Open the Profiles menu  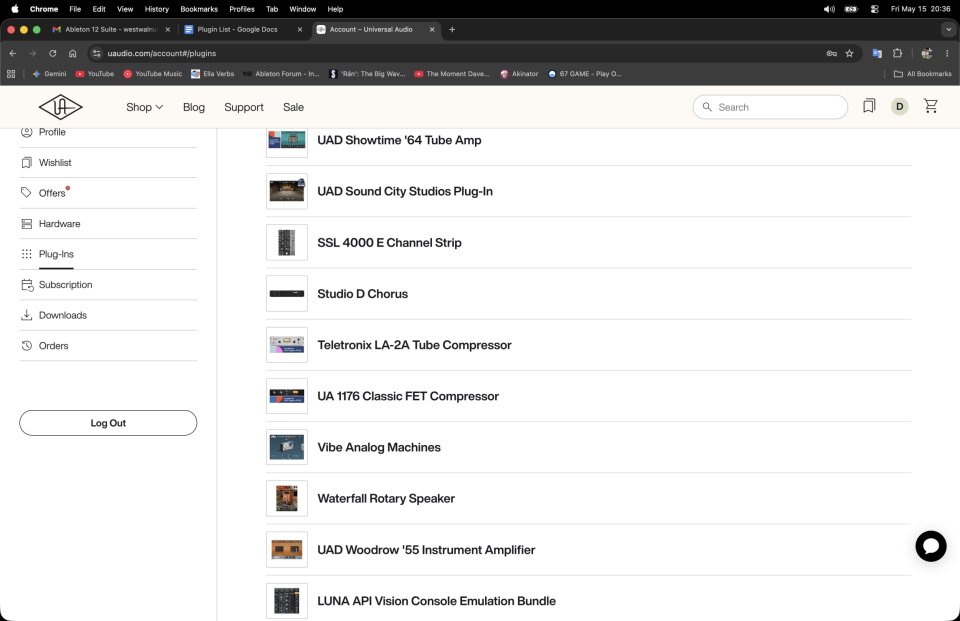coord(242,9)
